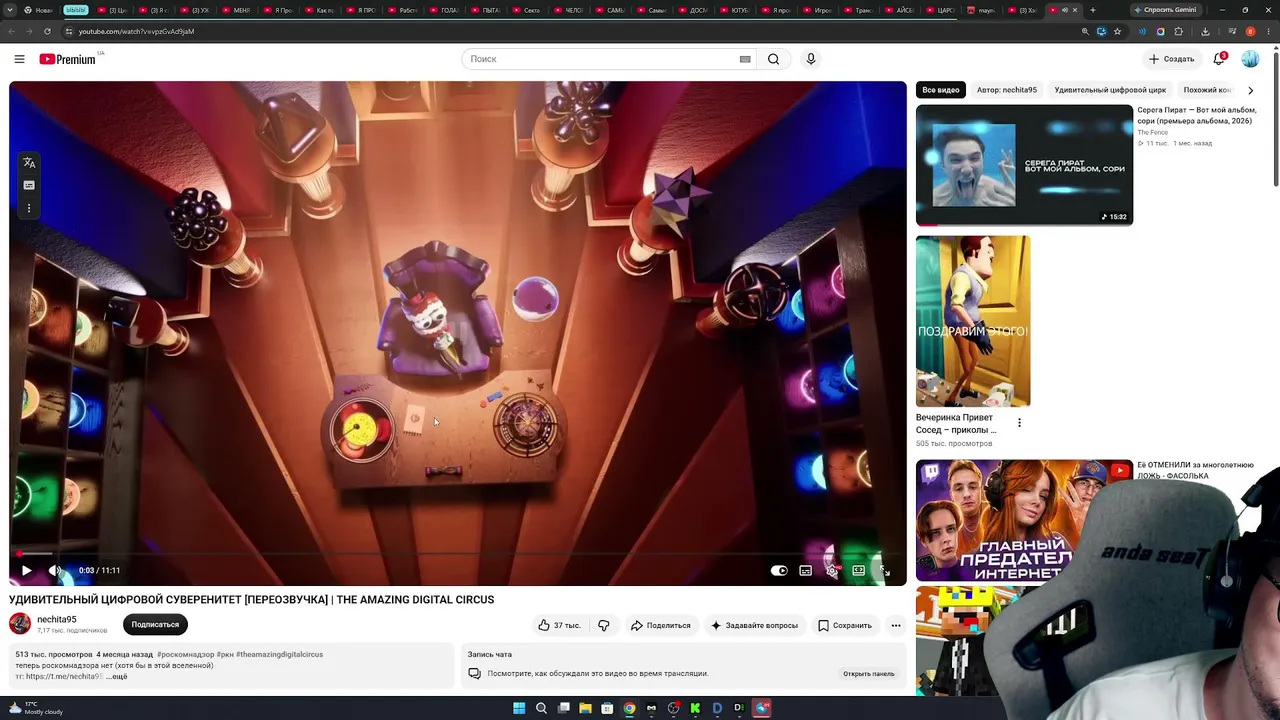Click the Поделиться share button
The height and width of the screenshot is (720, 1280).
(661, 625)
